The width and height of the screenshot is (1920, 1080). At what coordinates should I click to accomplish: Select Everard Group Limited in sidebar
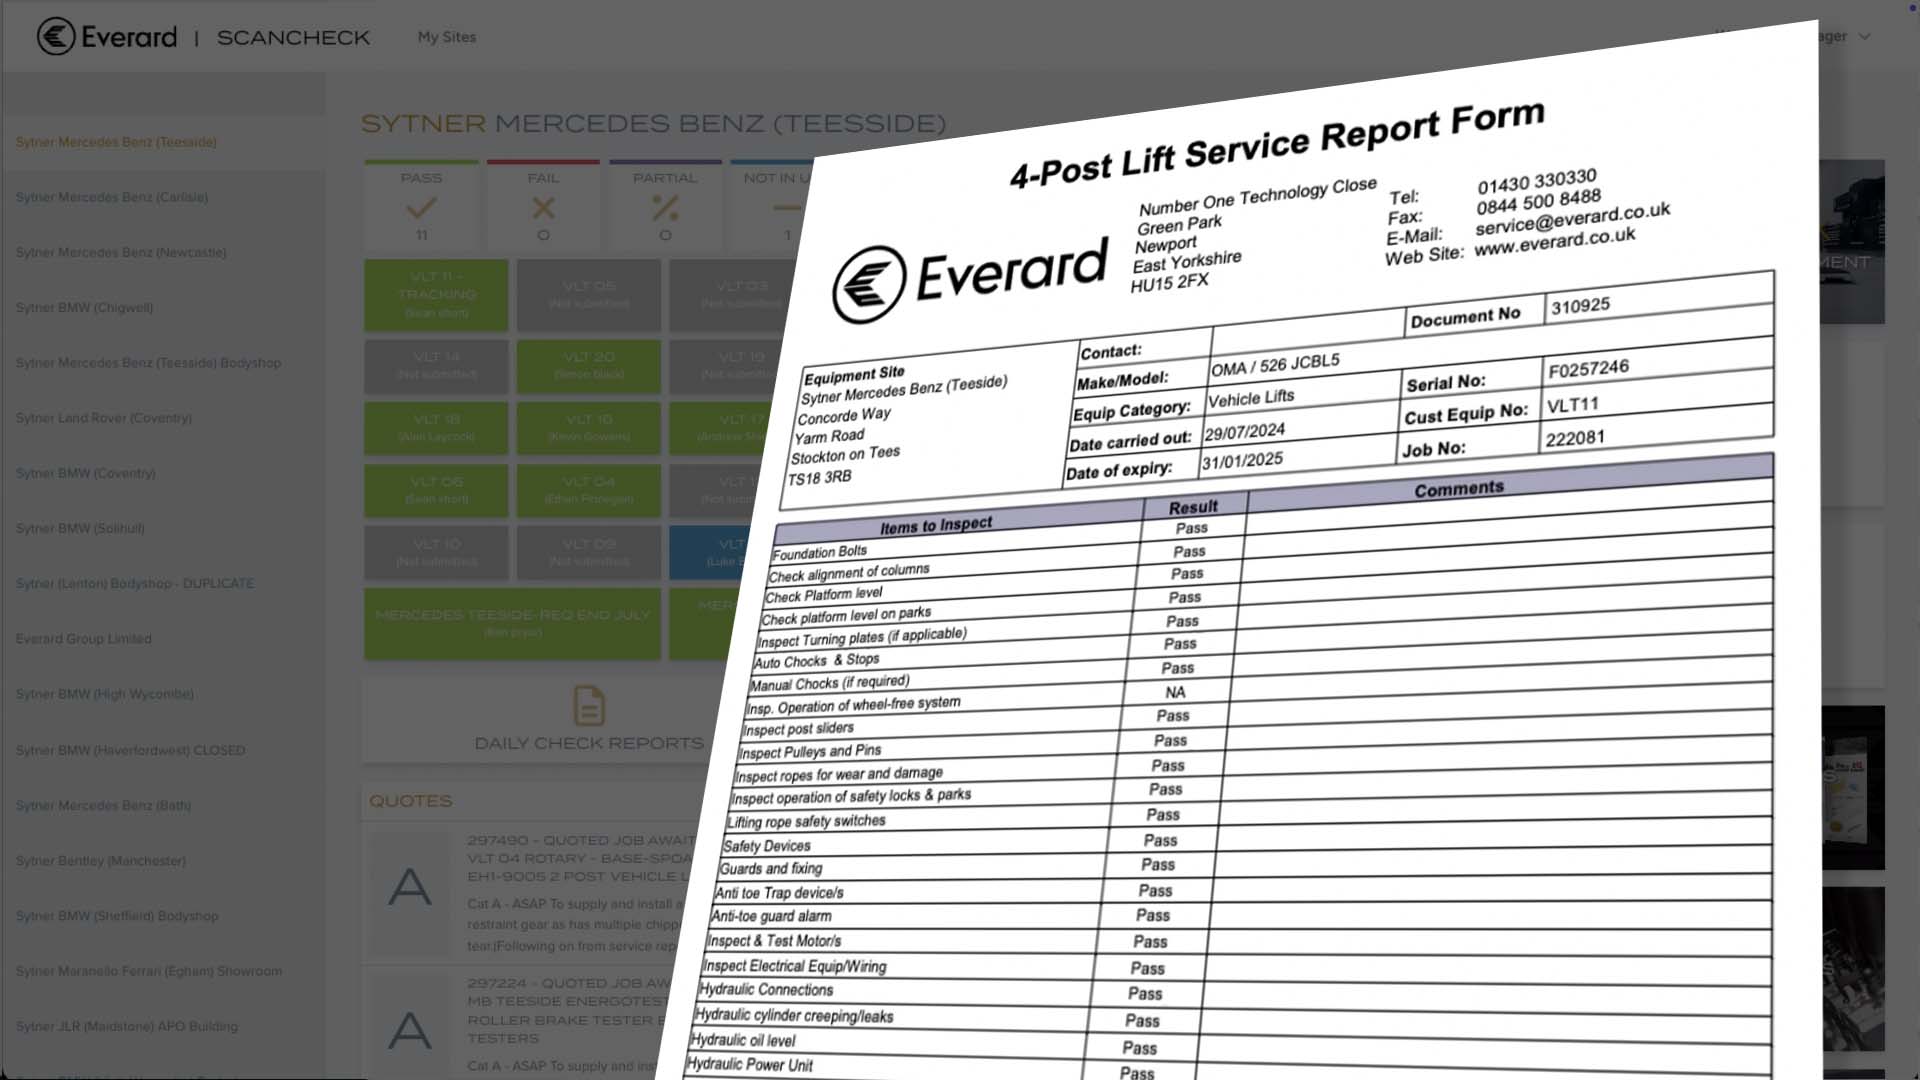(83, 638)
